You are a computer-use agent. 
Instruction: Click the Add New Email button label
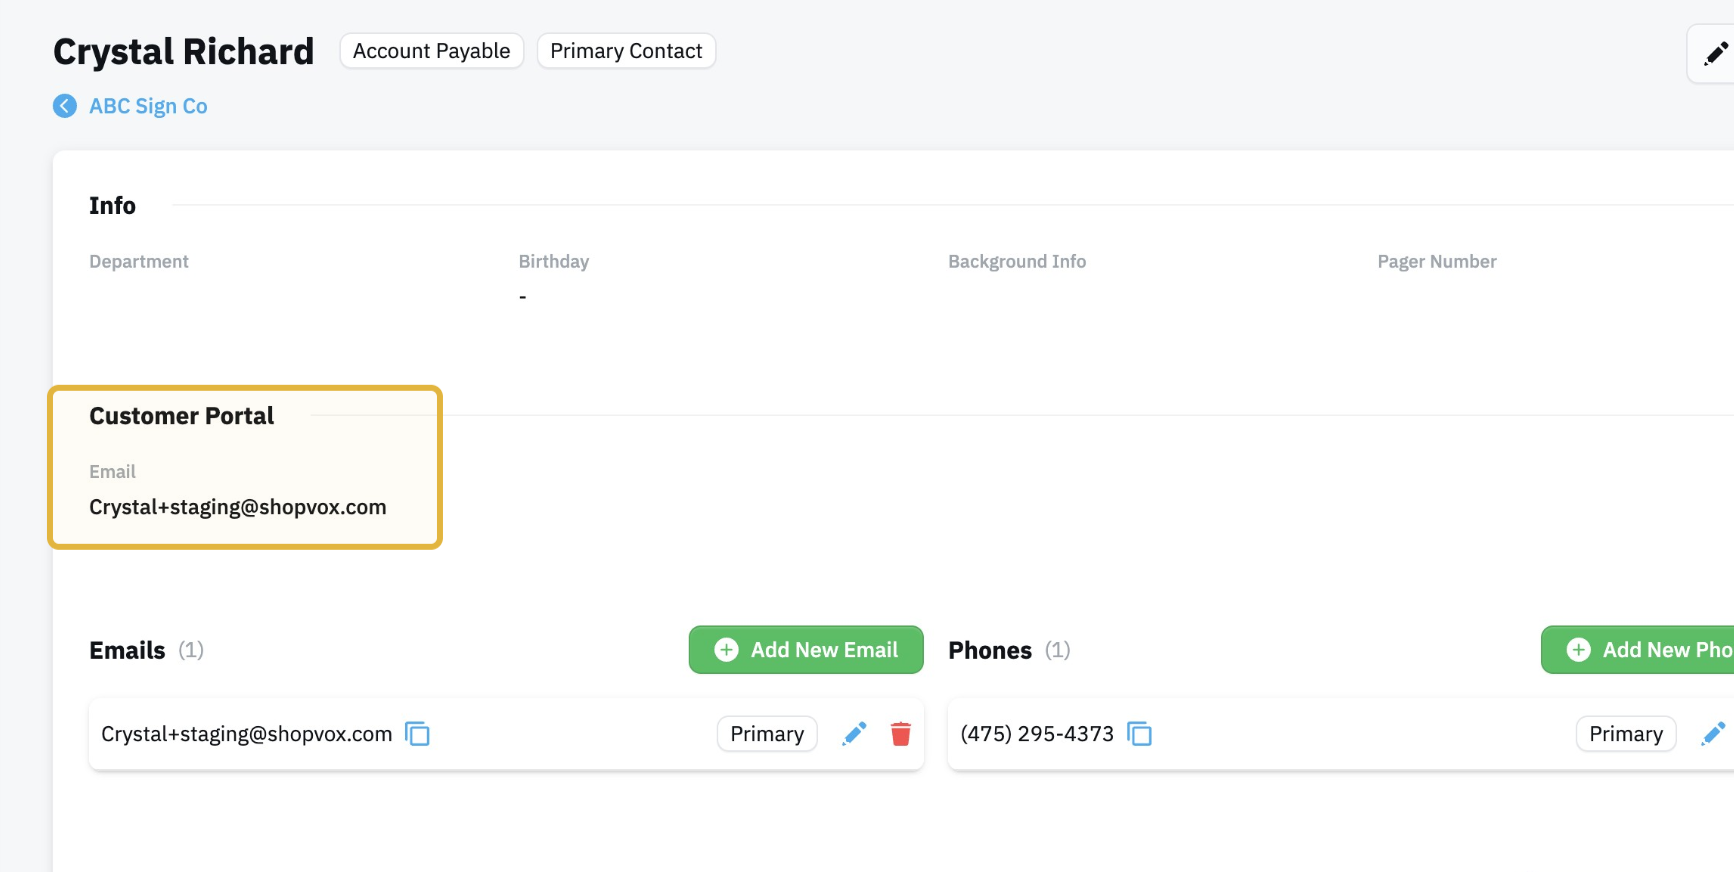(824, 650)
